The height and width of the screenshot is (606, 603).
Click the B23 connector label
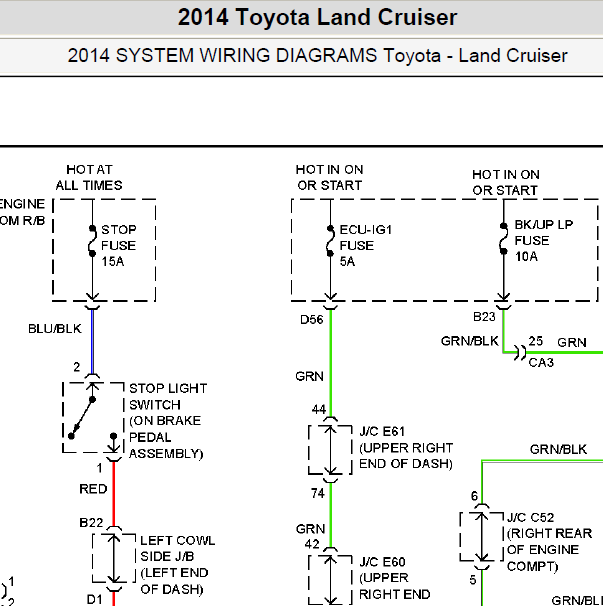click(484, 317)
